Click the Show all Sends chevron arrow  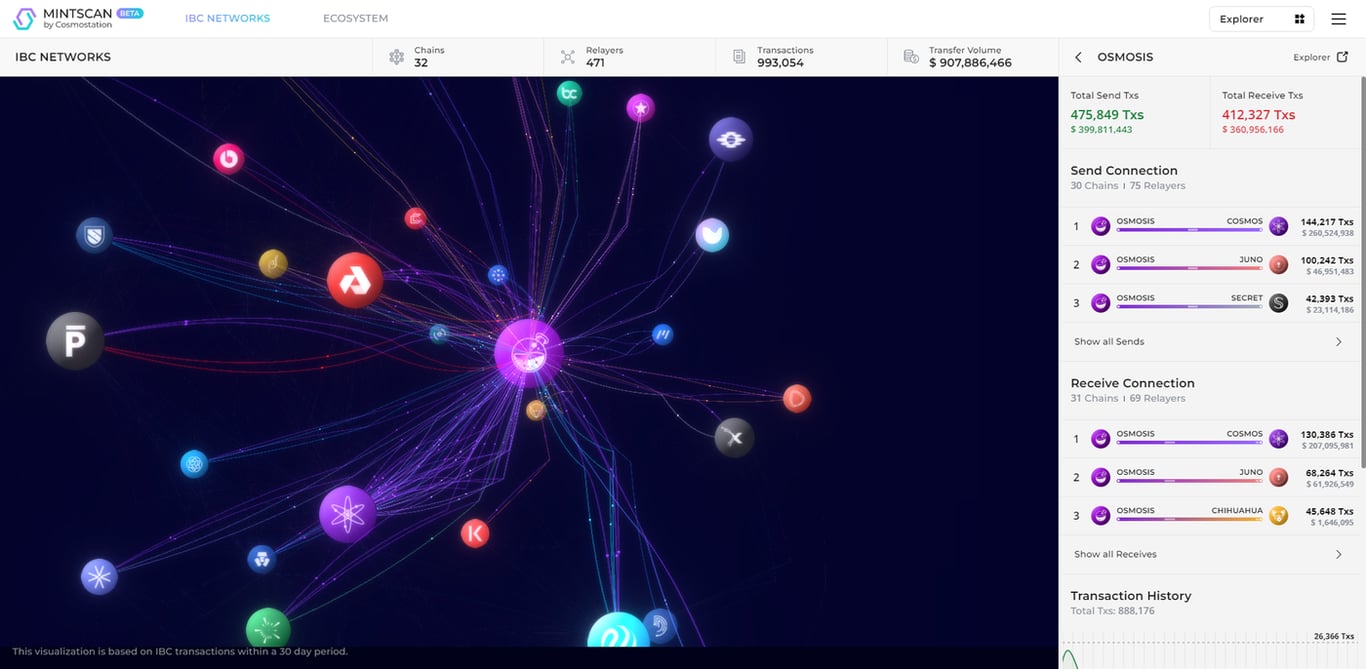tap(1339, 342)
